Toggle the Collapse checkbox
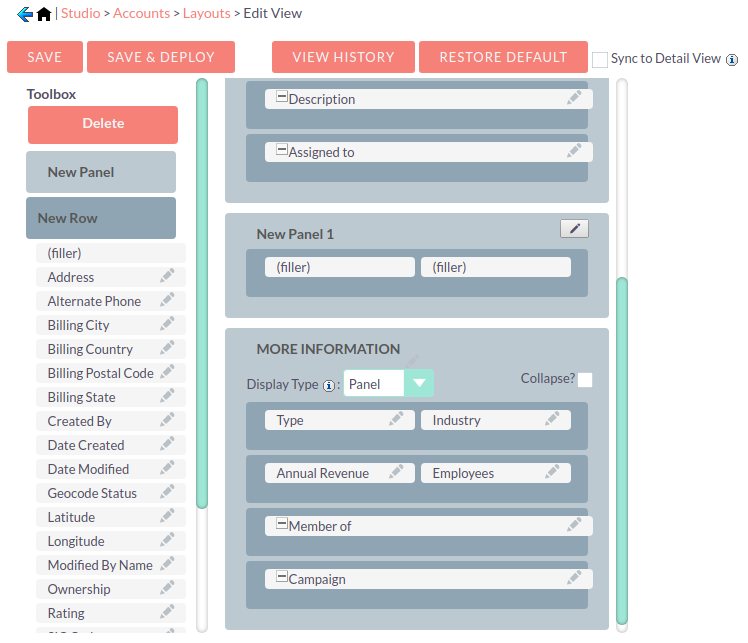This screenshot has width=748, height=643. click(585, 380)
